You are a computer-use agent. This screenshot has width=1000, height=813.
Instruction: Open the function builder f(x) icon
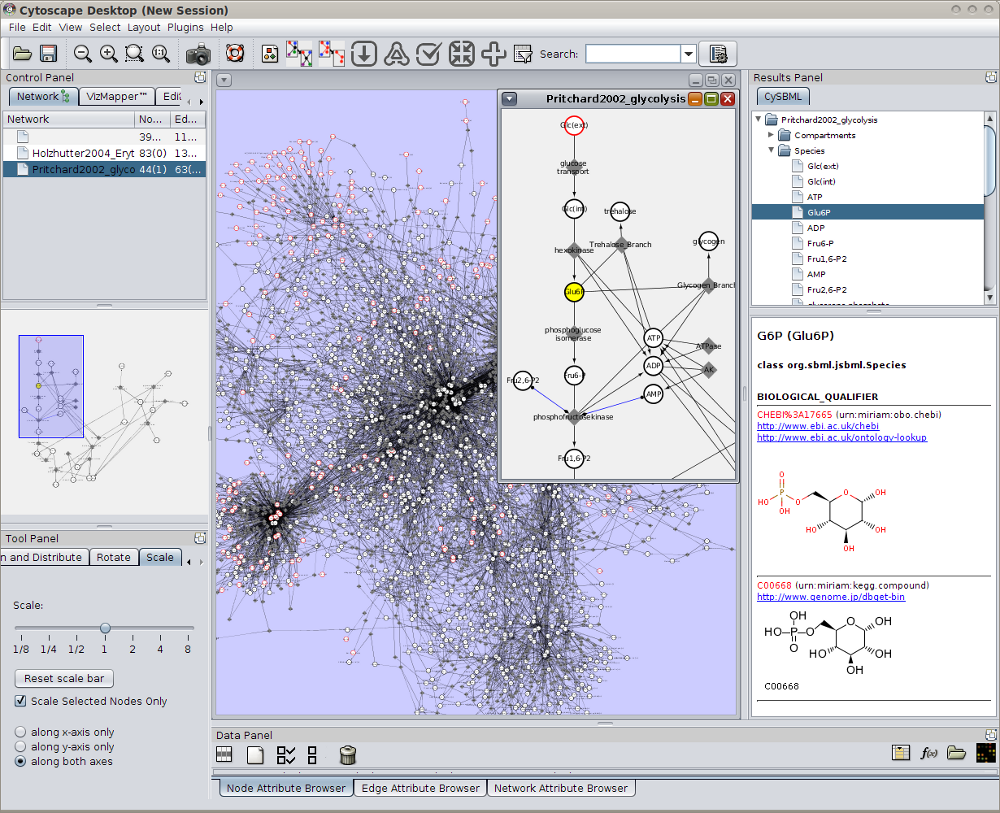(929, 753)
